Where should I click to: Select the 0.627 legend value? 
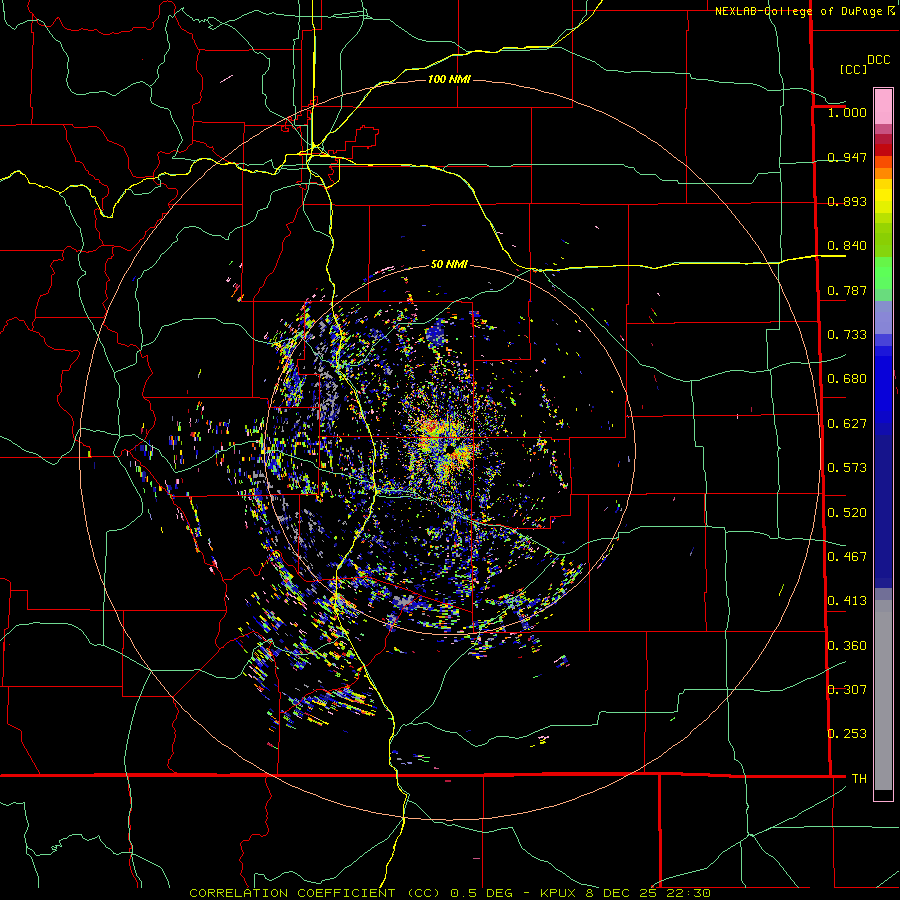pyautogui.click(x=847, y=424)
